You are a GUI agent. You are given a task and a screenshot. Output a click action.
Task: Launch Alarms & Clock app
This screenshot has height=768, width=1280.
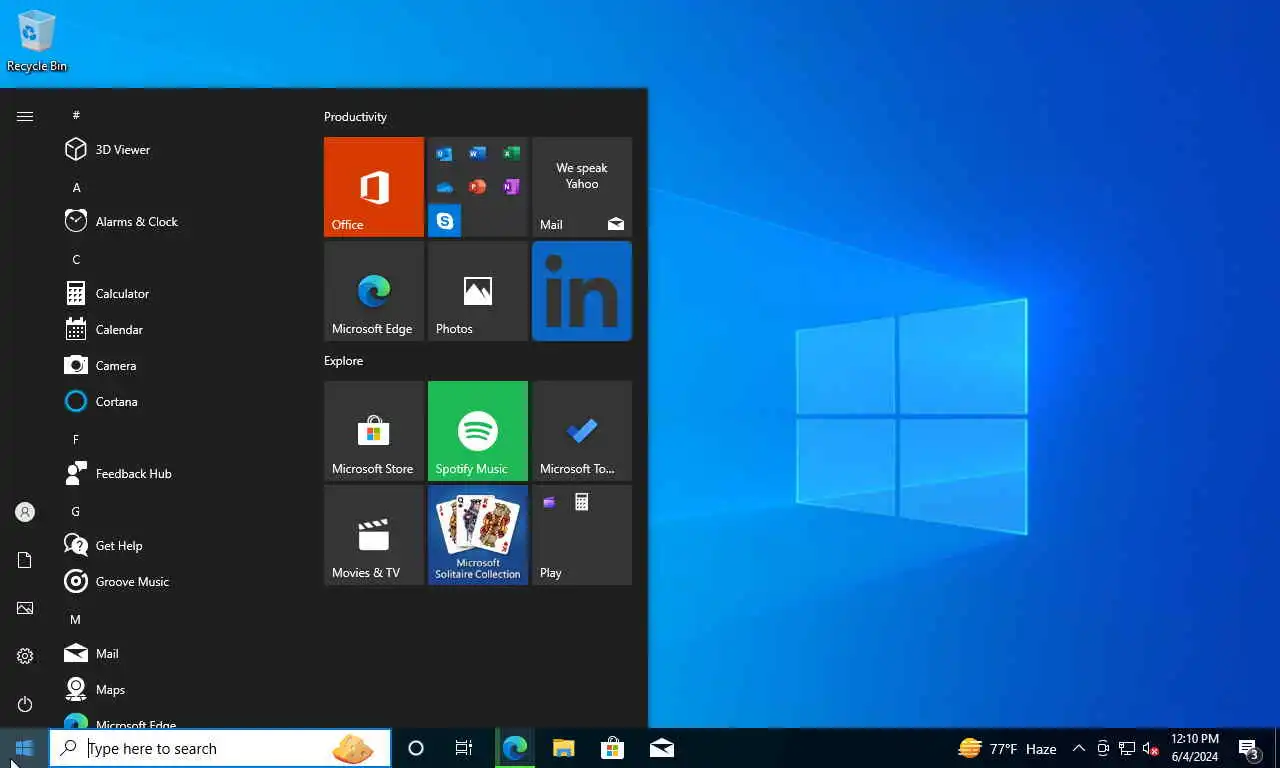(x=180, y=221)
